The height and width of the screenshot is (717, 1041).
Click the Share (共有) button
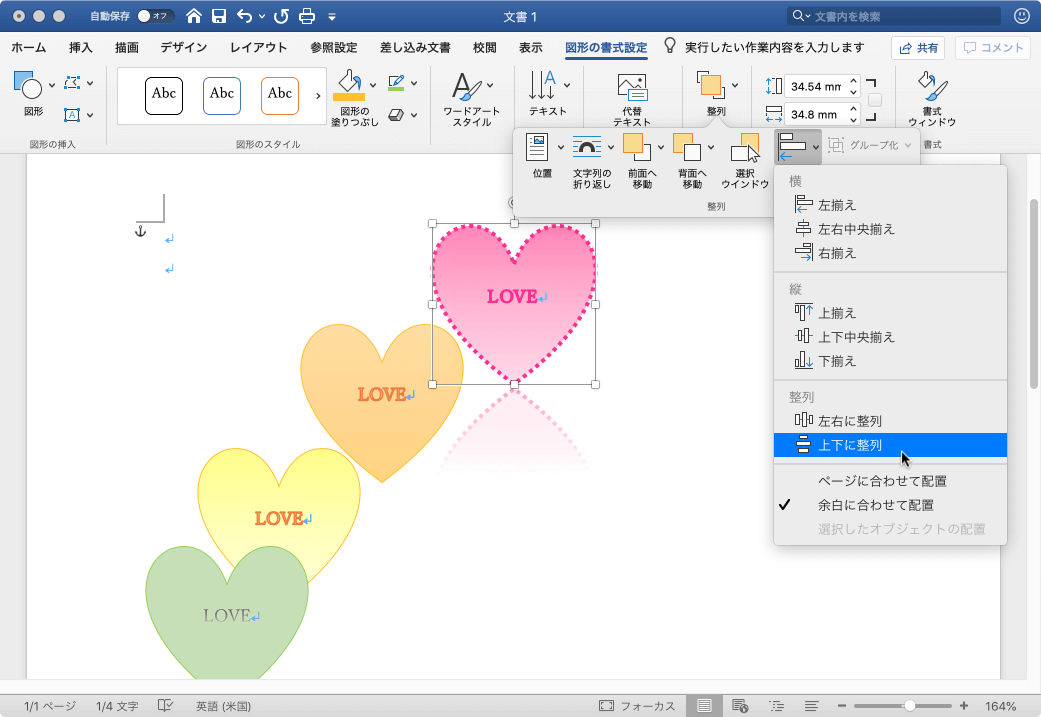(x=918, y=48)
